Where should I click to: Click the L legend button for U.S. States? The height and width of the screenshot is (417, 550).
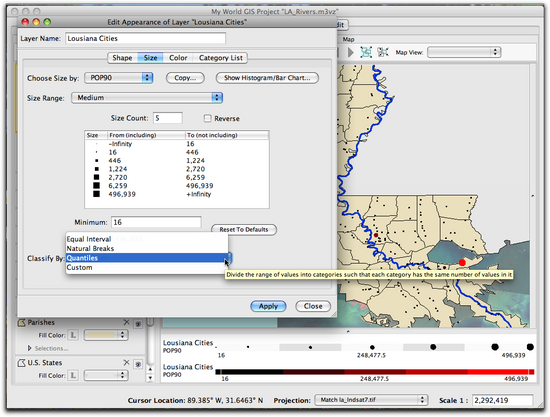pyautogui.click(x=73, y=376)
